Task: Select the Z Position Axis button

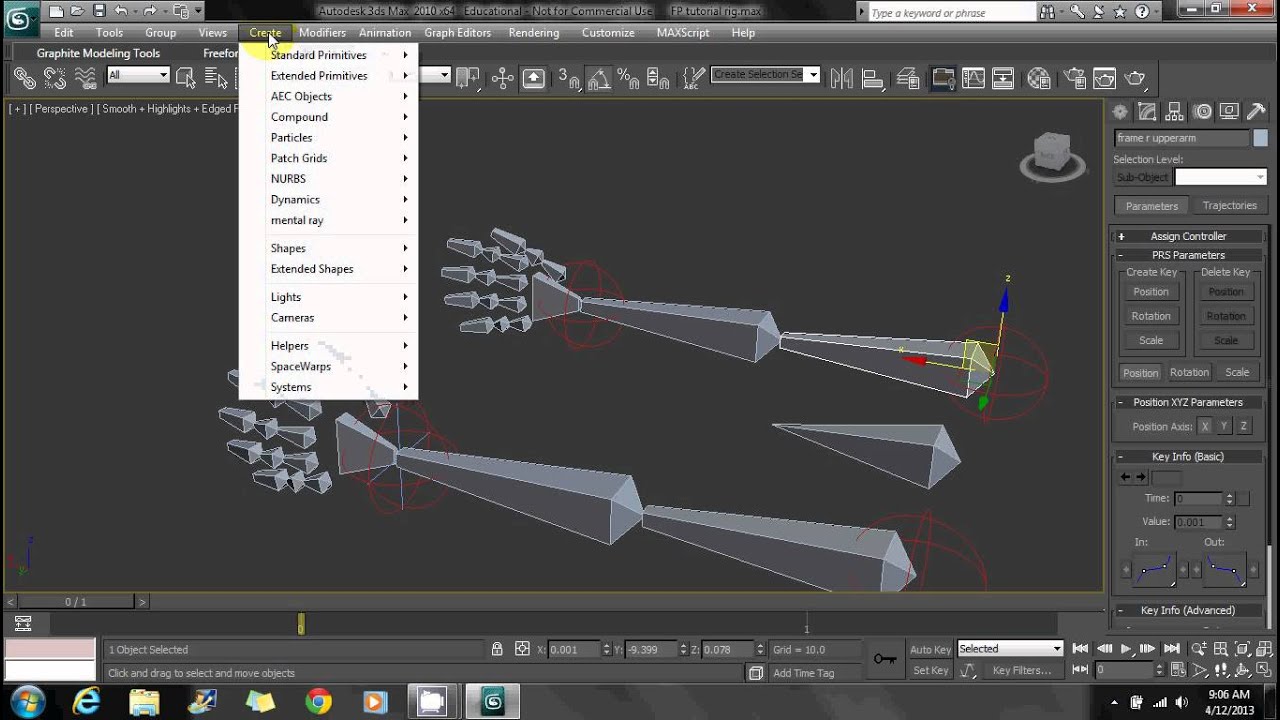Action: (1243, 426)
